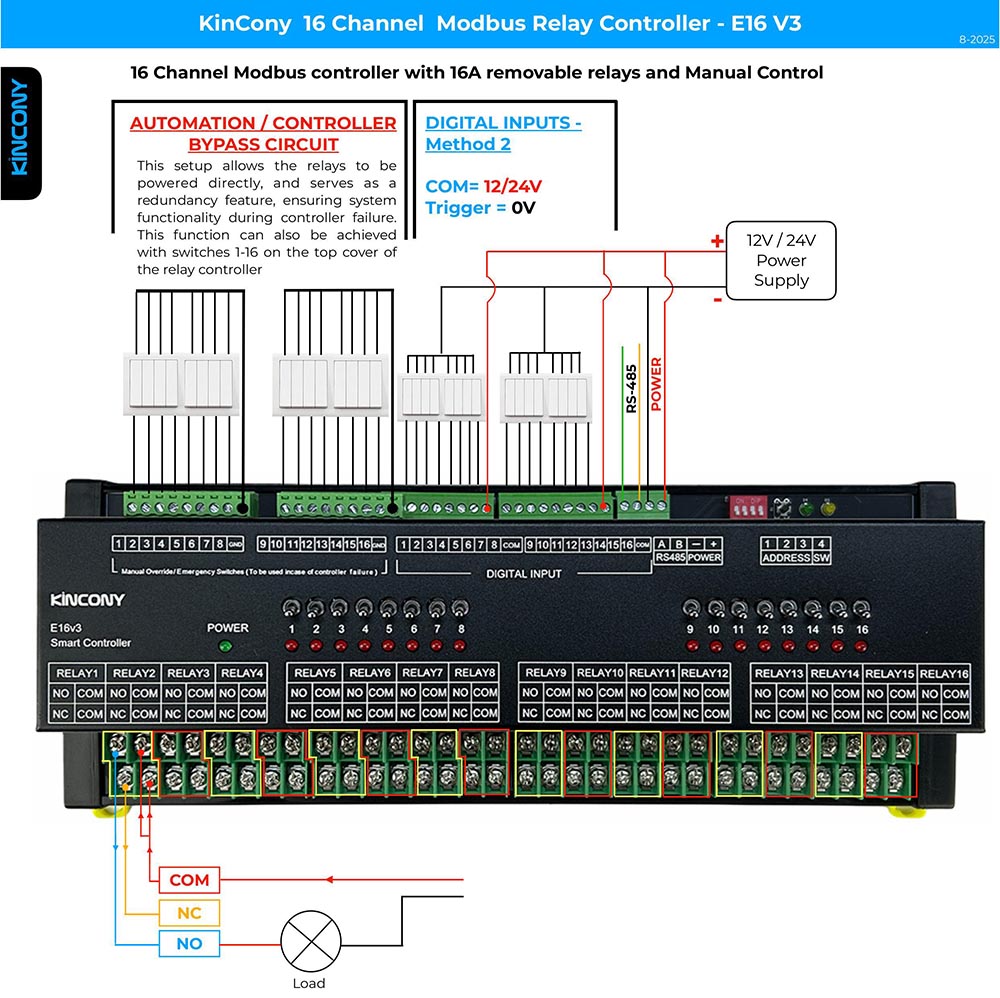Click the 12V / 24V Power Supply box
Image resolution: width=1000 pixels, height=998 pixels.
click(x=781, y=260)
